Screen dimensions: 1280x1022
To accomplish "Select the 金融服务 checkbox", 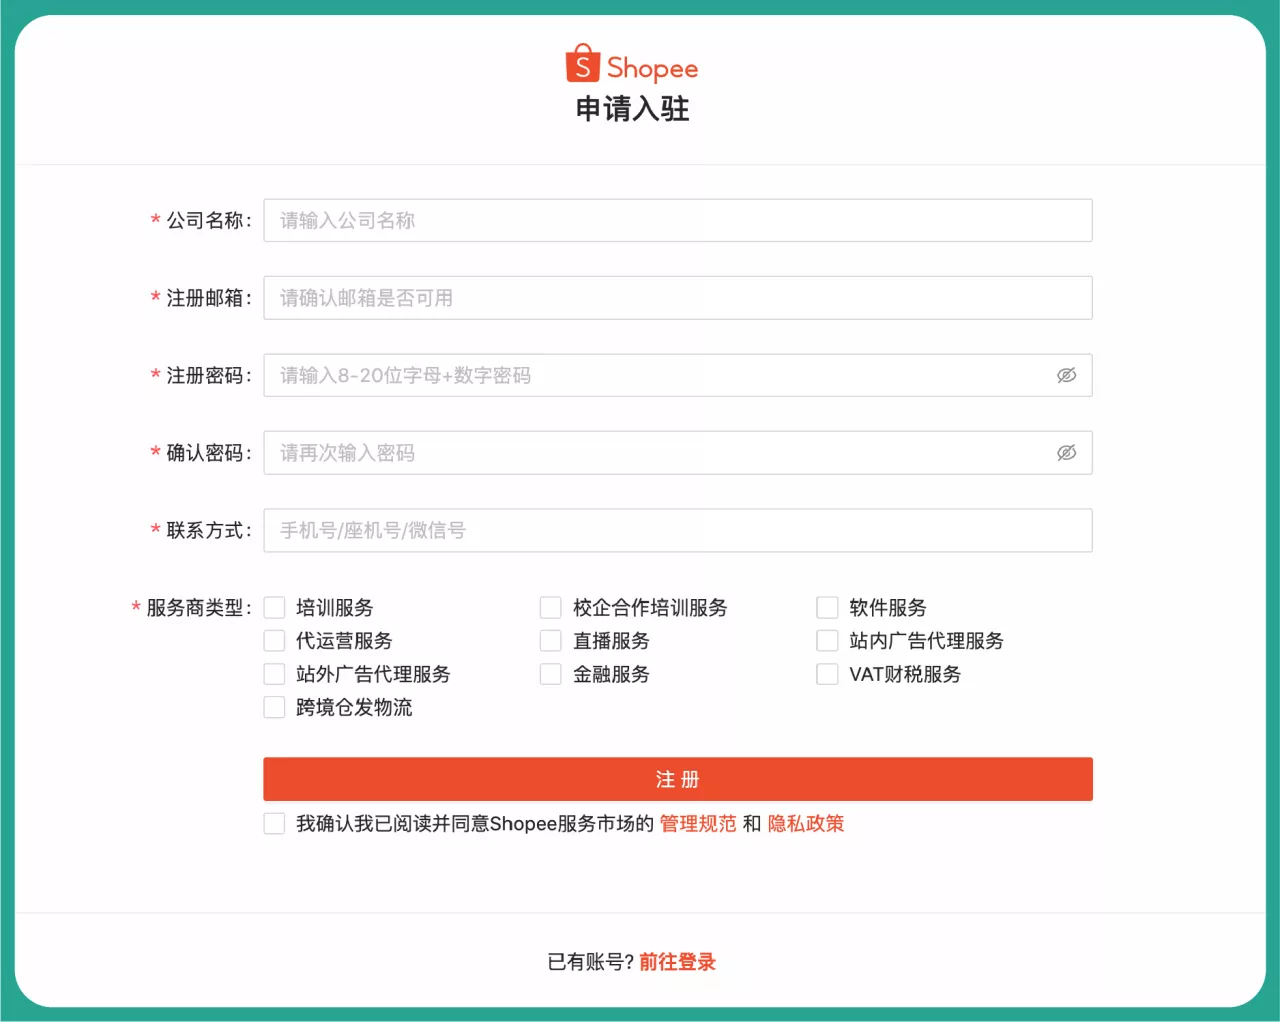I will [x=550, y=673].
